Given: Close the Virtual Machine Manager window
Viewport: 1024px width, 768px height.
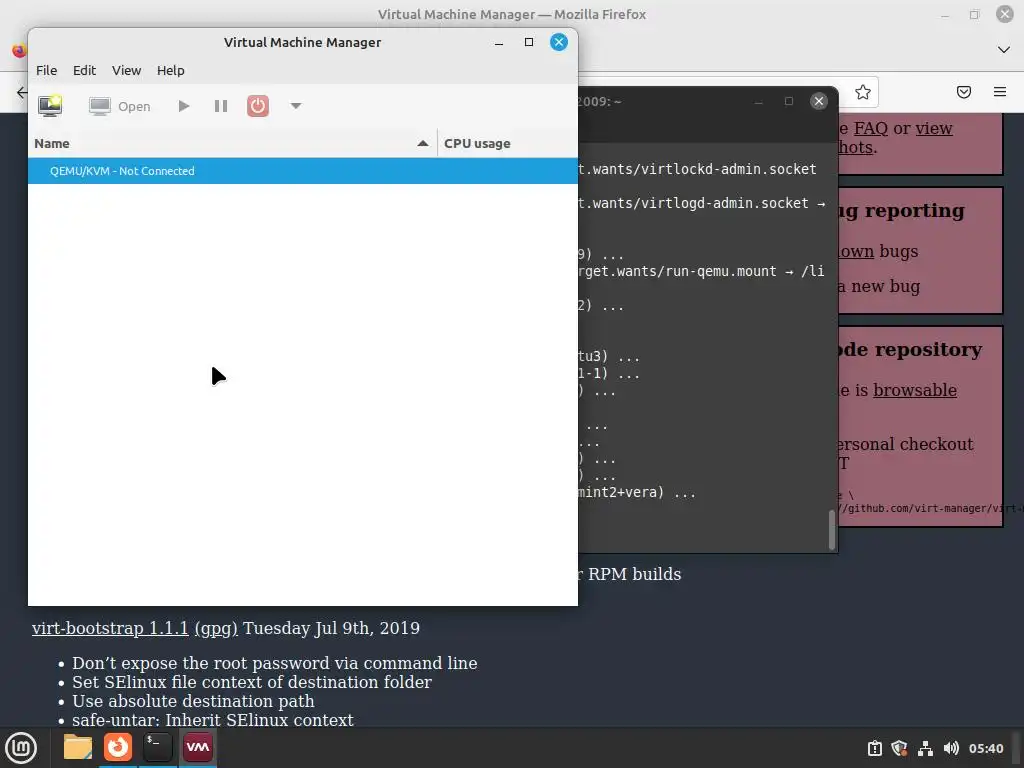Looking at the screenshot, I should point(559,42).
